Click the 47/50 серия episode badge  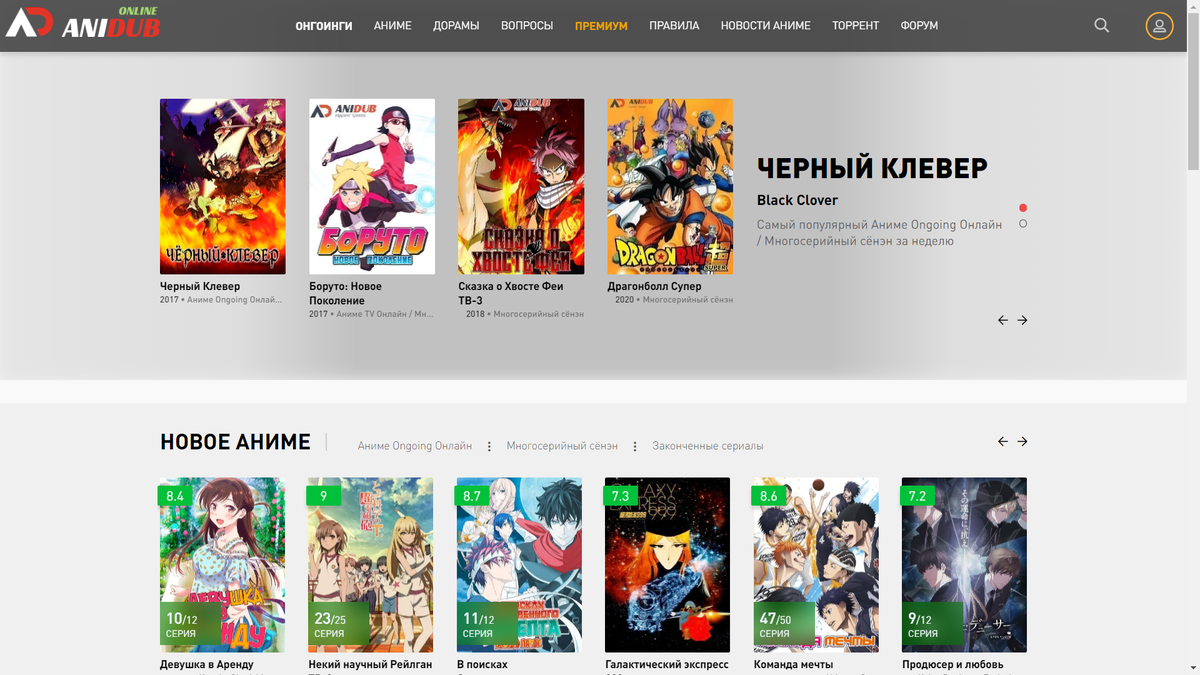pyautogui.click(x=784, y=625)
